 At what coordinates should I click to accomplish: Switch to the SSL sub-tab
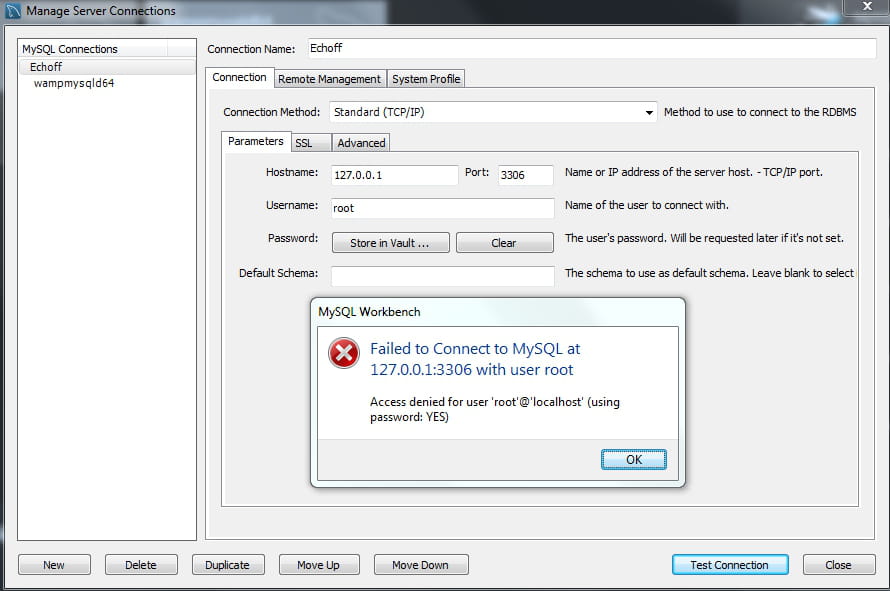tap(310, 143)
